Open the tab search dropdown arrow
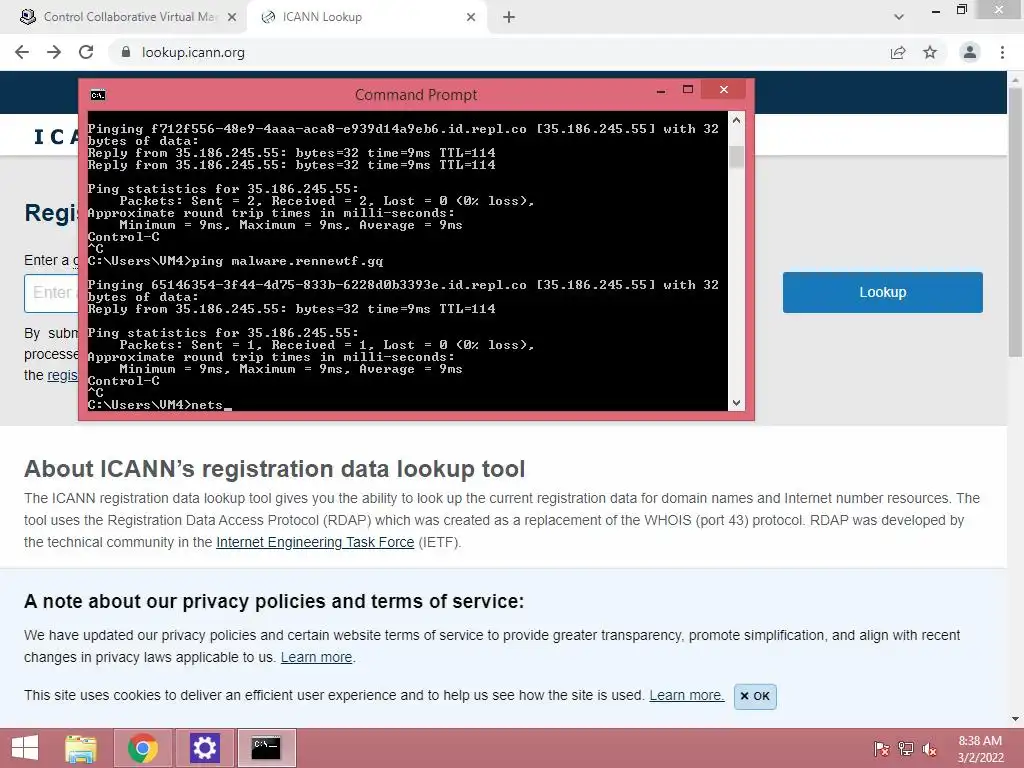This screenshot has width=1024, height=768. pos(899,17)
